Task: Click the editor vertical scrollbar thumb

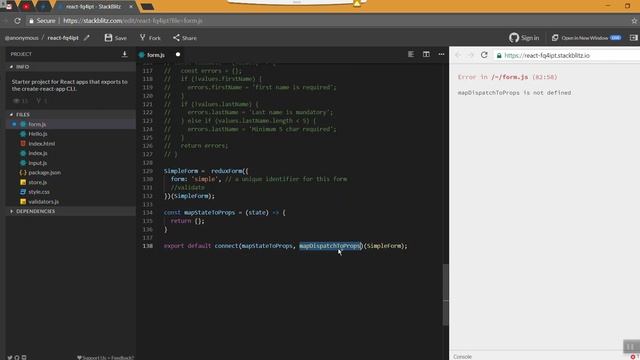Action: [445, 294]
